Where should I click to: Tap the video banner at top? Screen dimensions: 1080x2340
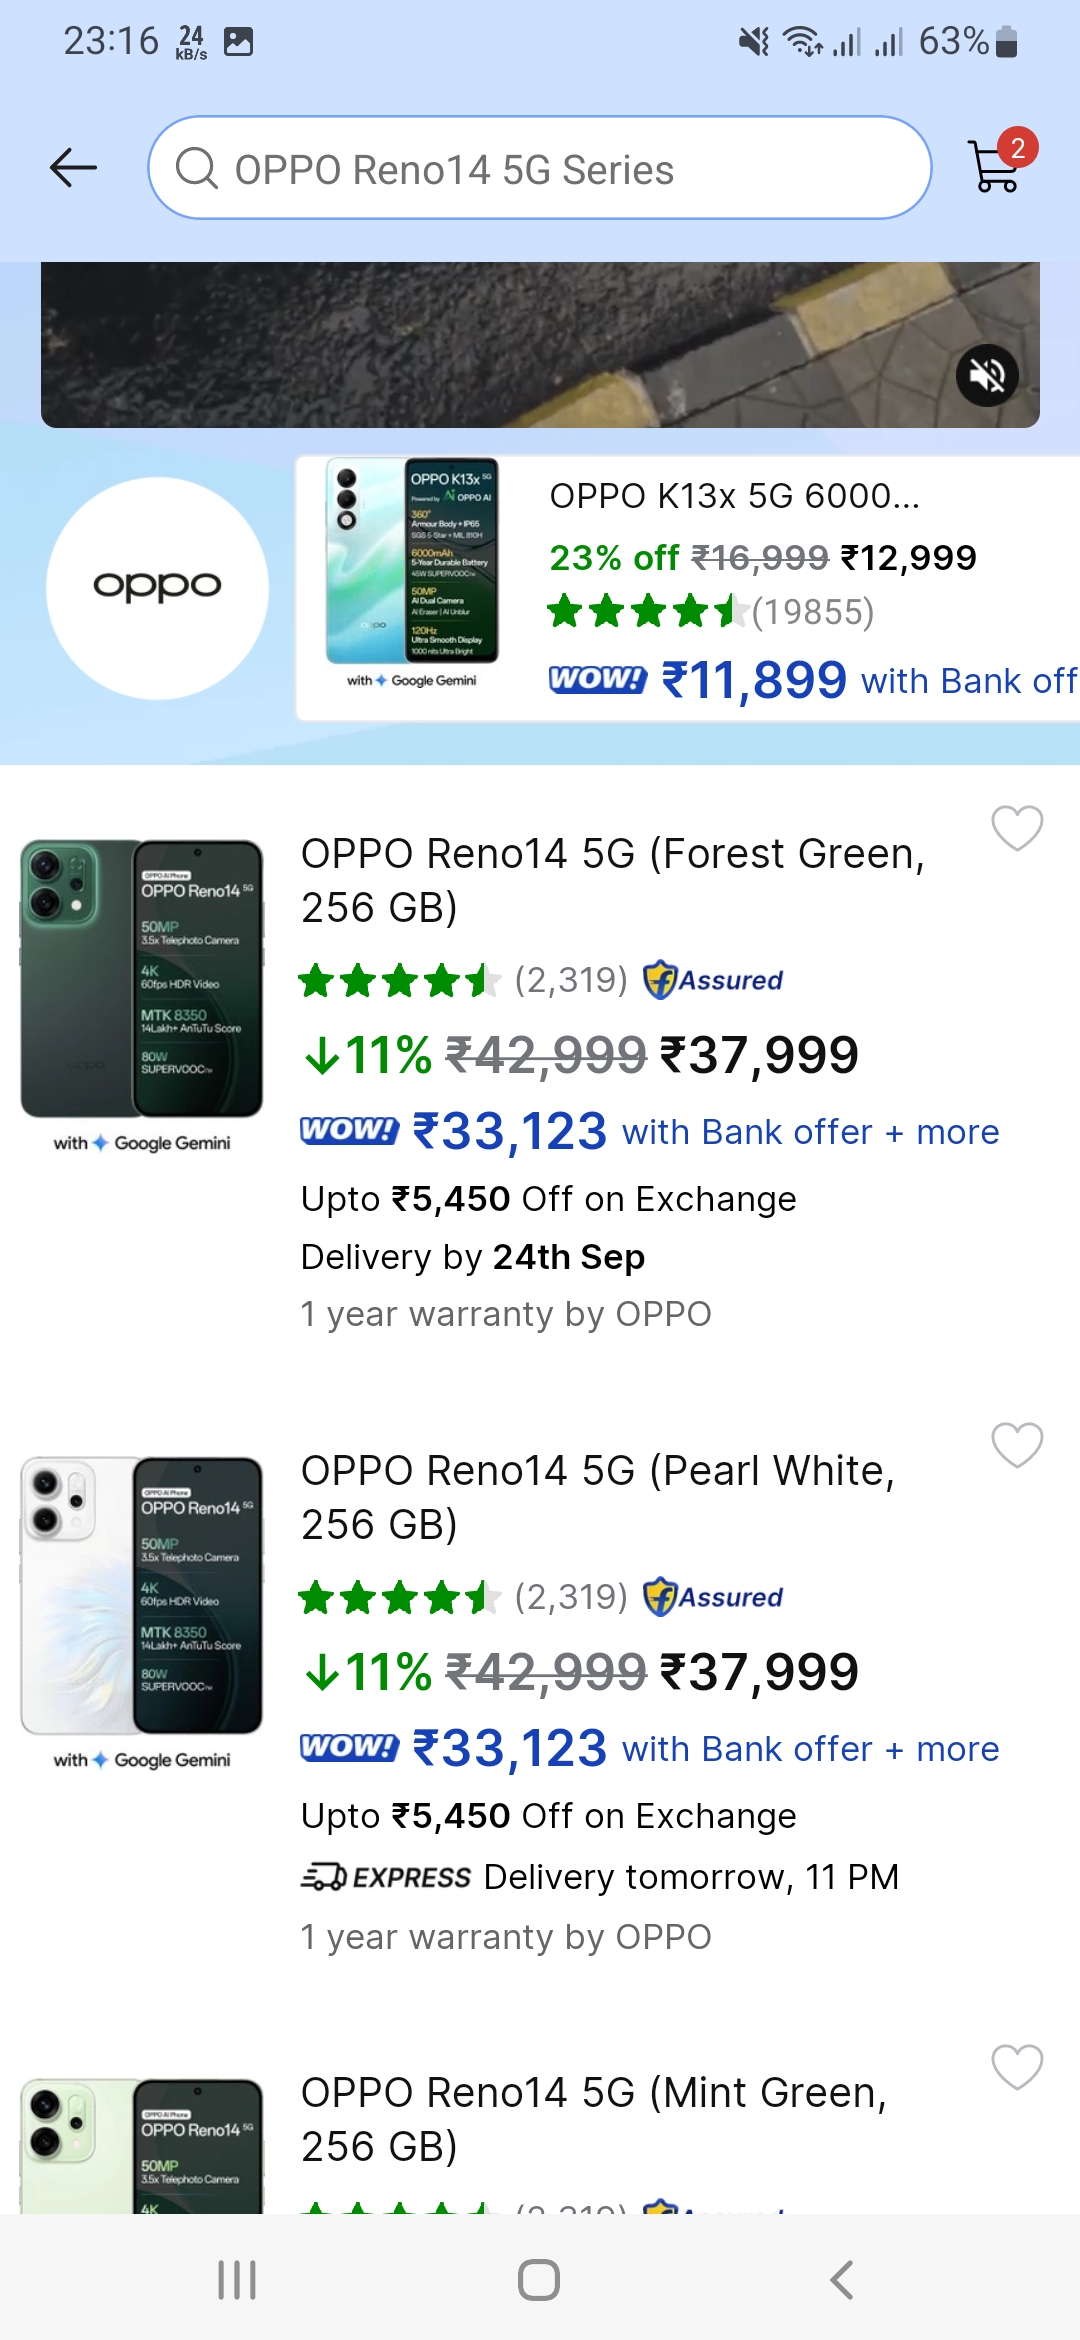point(500,345)
